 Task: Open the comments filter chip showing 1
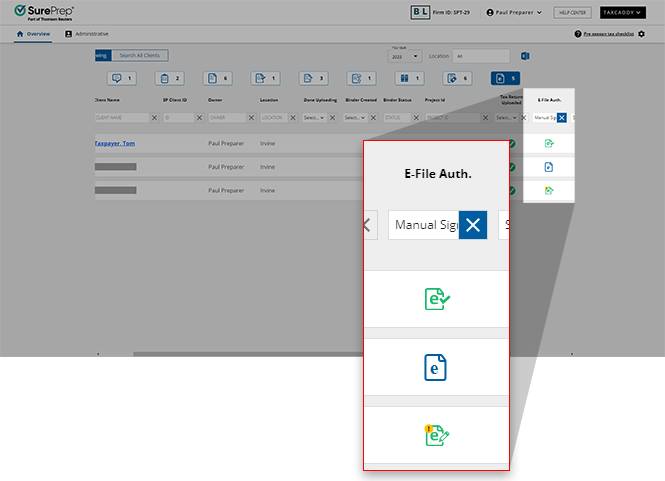122,78
